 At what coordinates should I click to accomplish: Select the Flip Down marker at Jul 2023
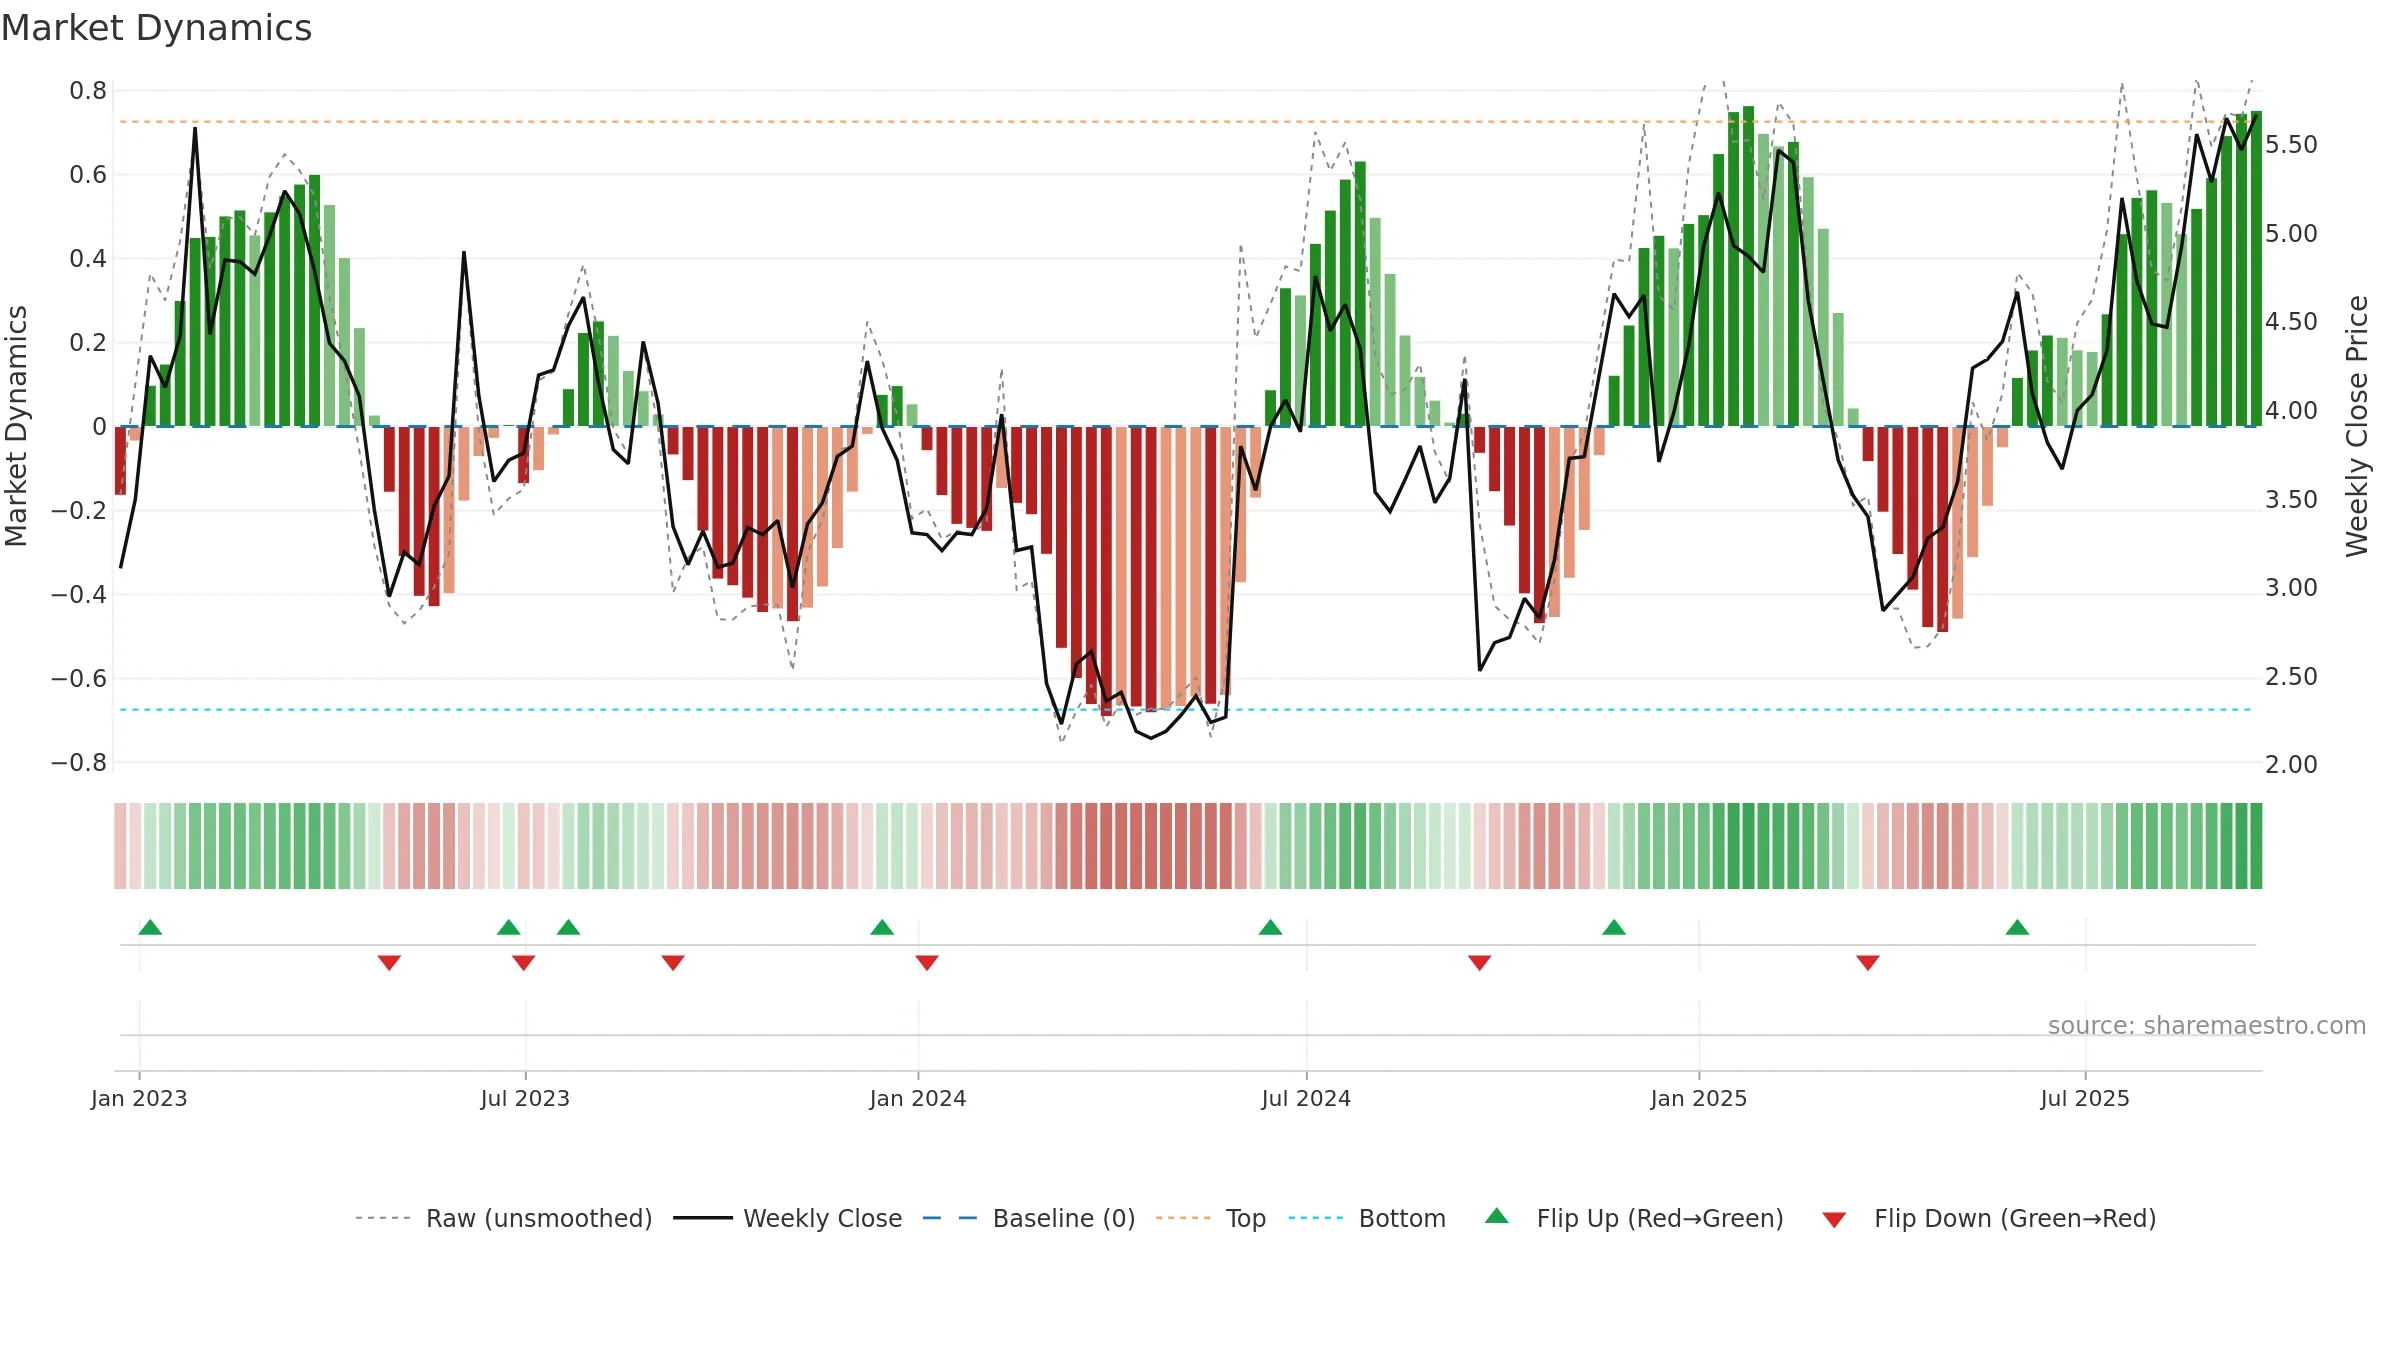[x=523, y=963]
